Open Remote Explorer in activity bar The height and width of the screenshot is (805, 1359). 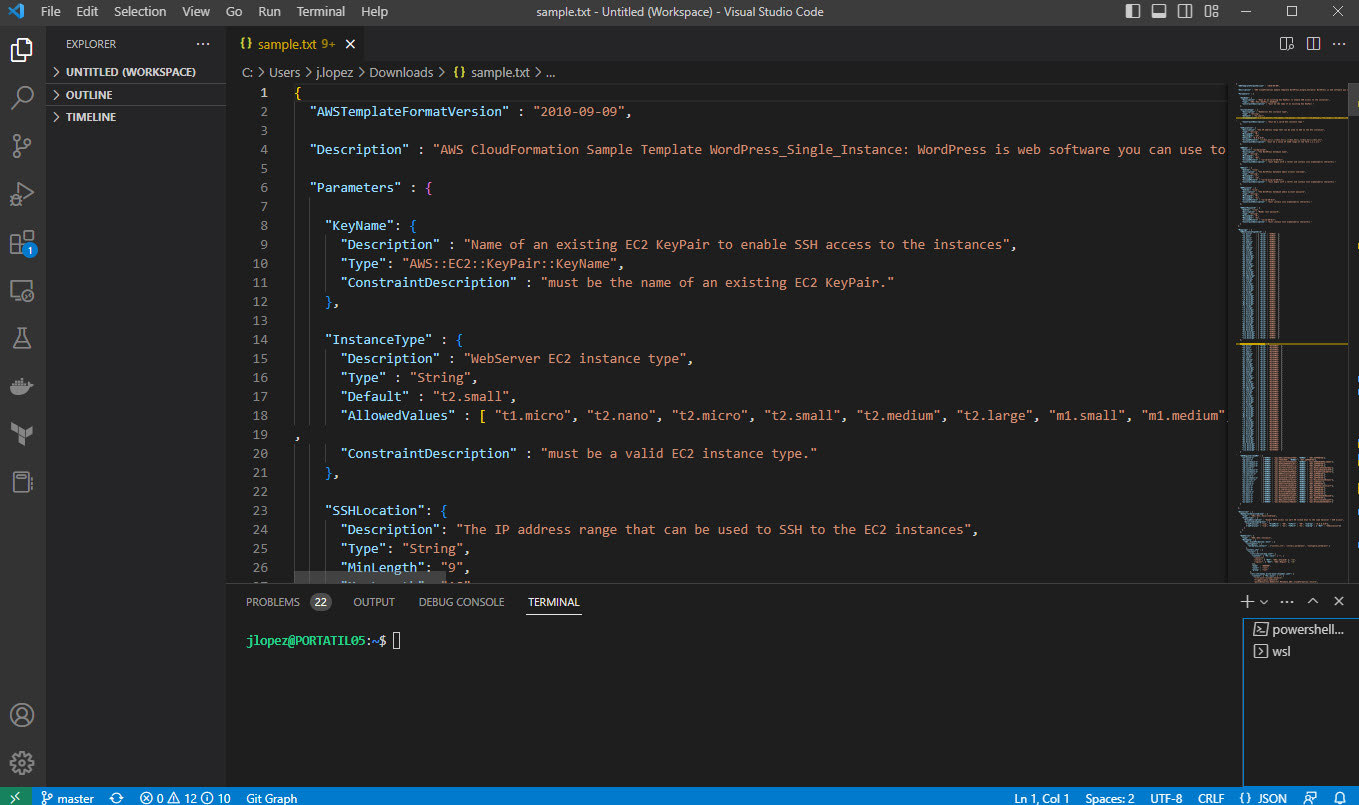pyautogui.click(x=22, y=290)
